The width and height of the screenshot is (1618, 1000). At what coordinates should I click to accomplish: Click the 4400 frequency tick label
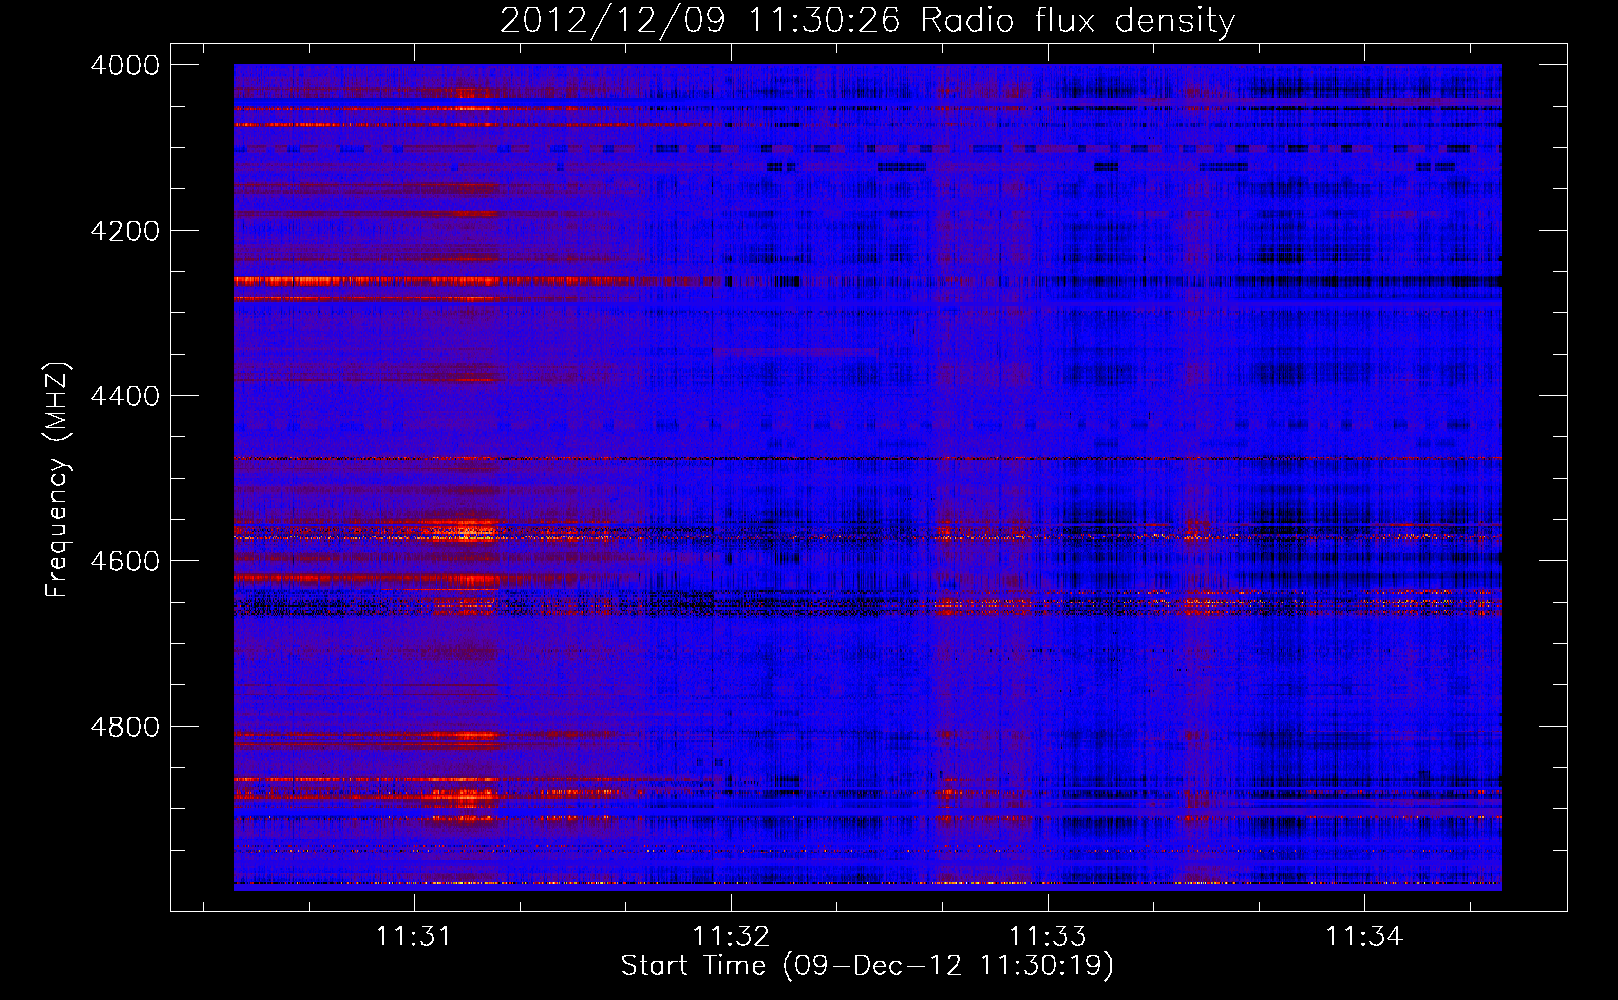pyautogui.click(x=125, y=396)
